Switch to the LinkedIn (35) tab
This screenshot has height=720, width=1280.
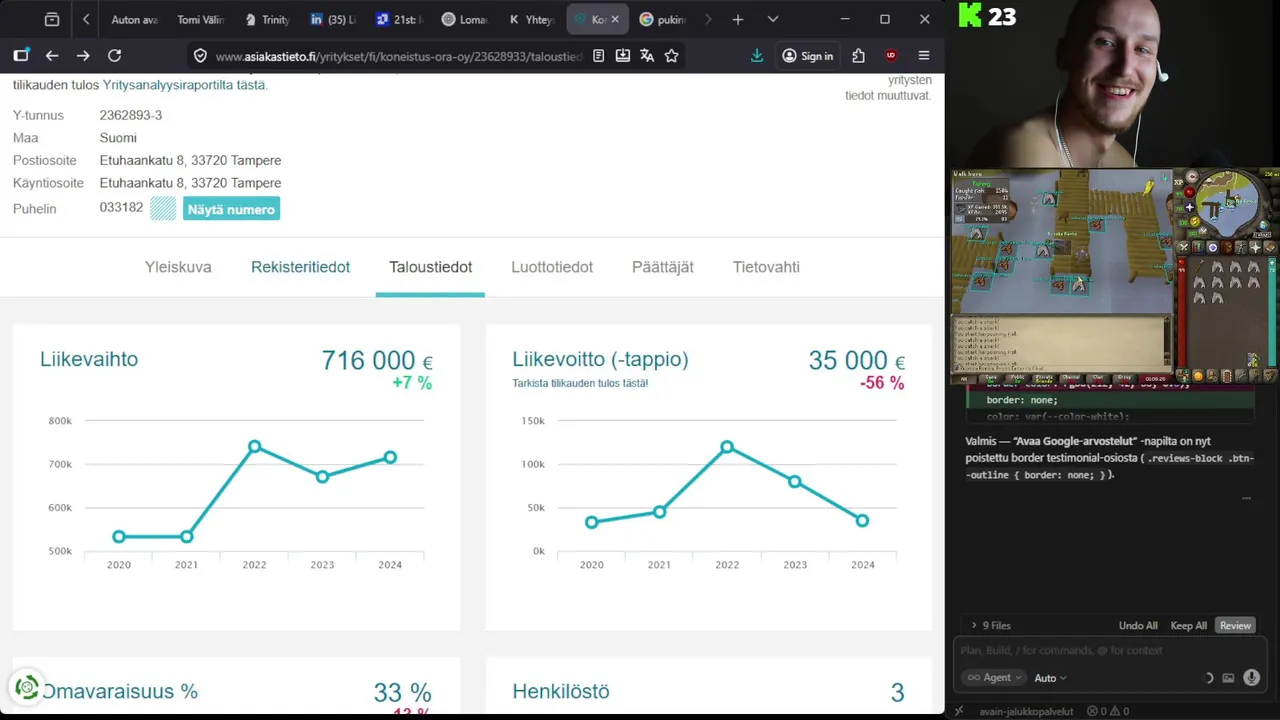click(333, 19)
